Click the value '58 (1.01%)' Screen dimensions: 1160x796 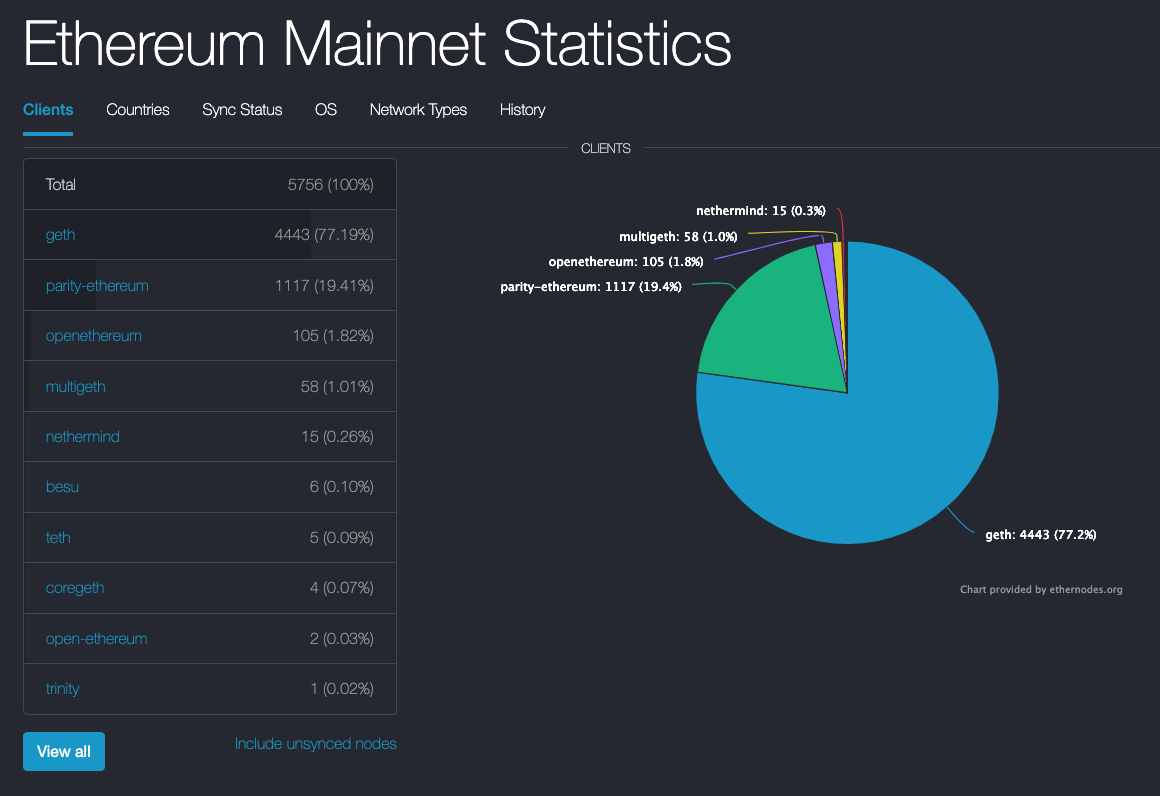click(337, 386)
